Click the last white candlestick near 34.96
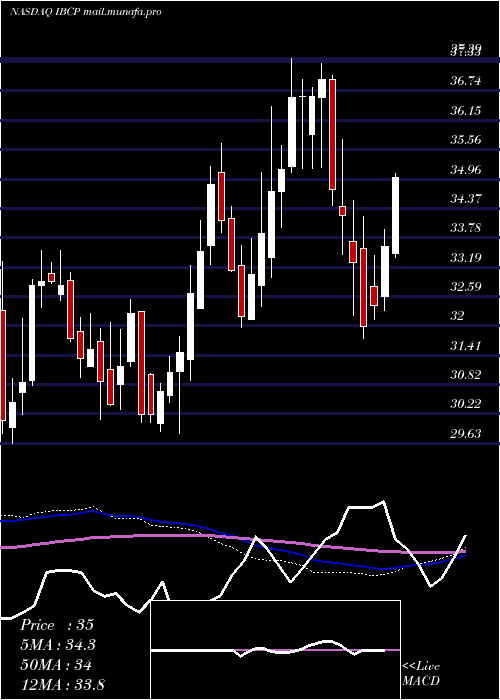Image resolution: width=500 pixels, height=700 pixels. pos(396,216)
